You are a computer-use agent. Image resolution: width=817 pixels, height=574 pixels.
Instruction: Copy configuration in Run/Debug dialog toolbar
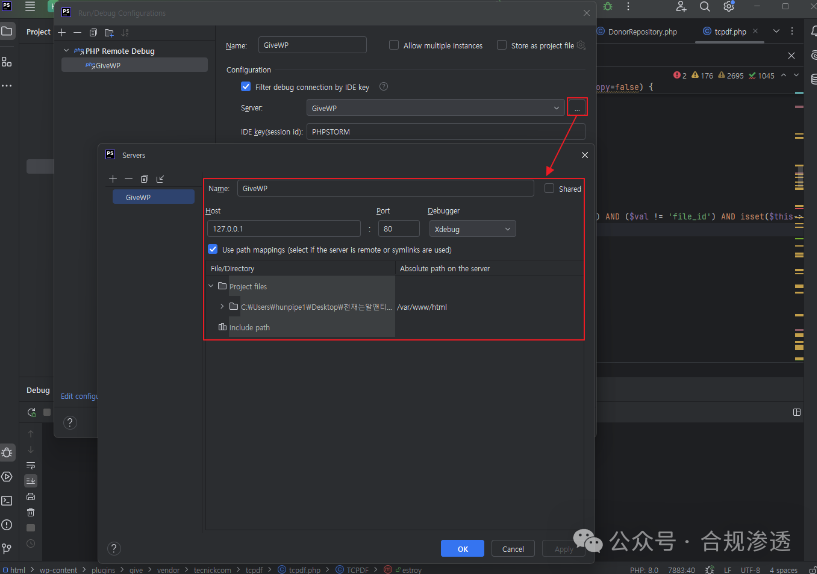pyautogui.click(x=93, y=32)
